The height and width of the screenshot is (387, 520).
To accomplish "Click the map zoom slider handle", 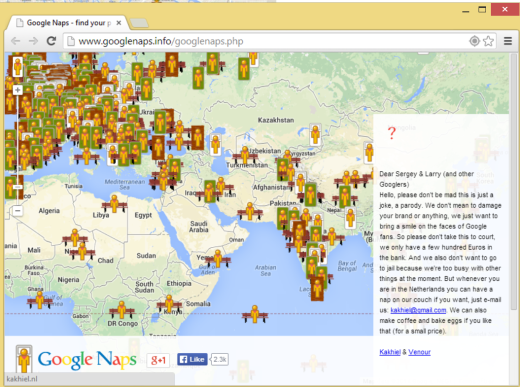I will (18, 187).
